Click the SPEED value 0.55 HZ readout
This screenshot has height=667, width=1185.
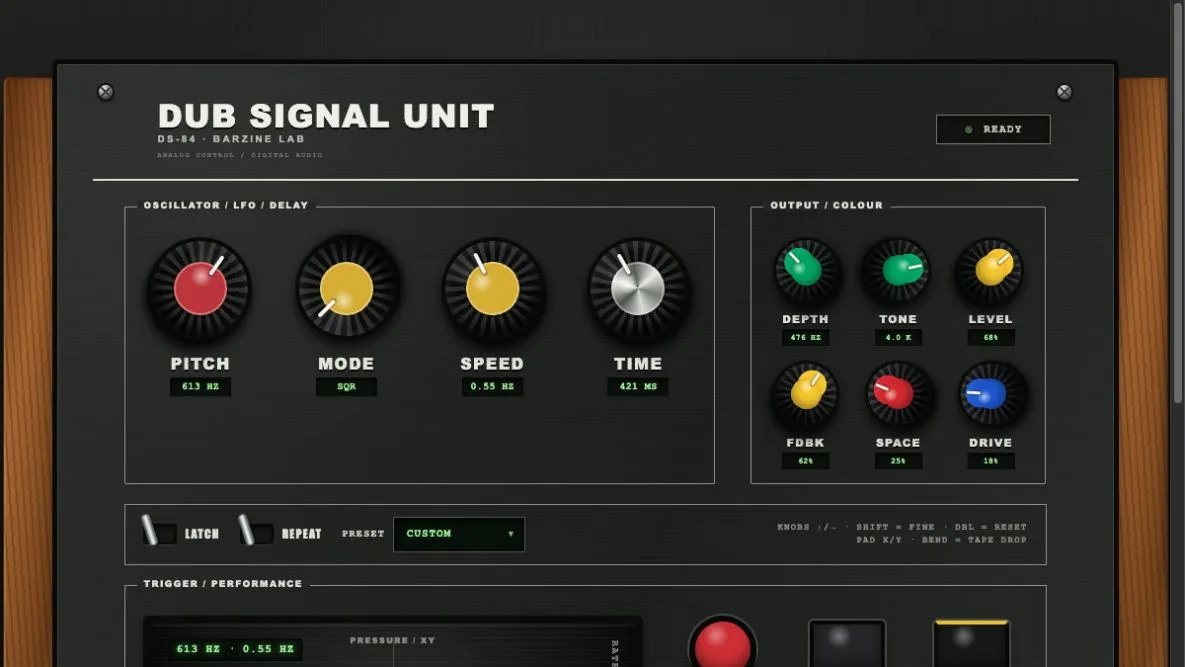[492, 386]
